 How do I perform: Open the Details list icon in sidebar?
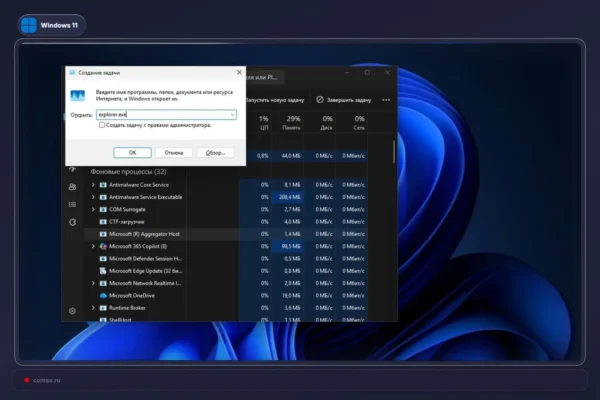click(72, 204)
